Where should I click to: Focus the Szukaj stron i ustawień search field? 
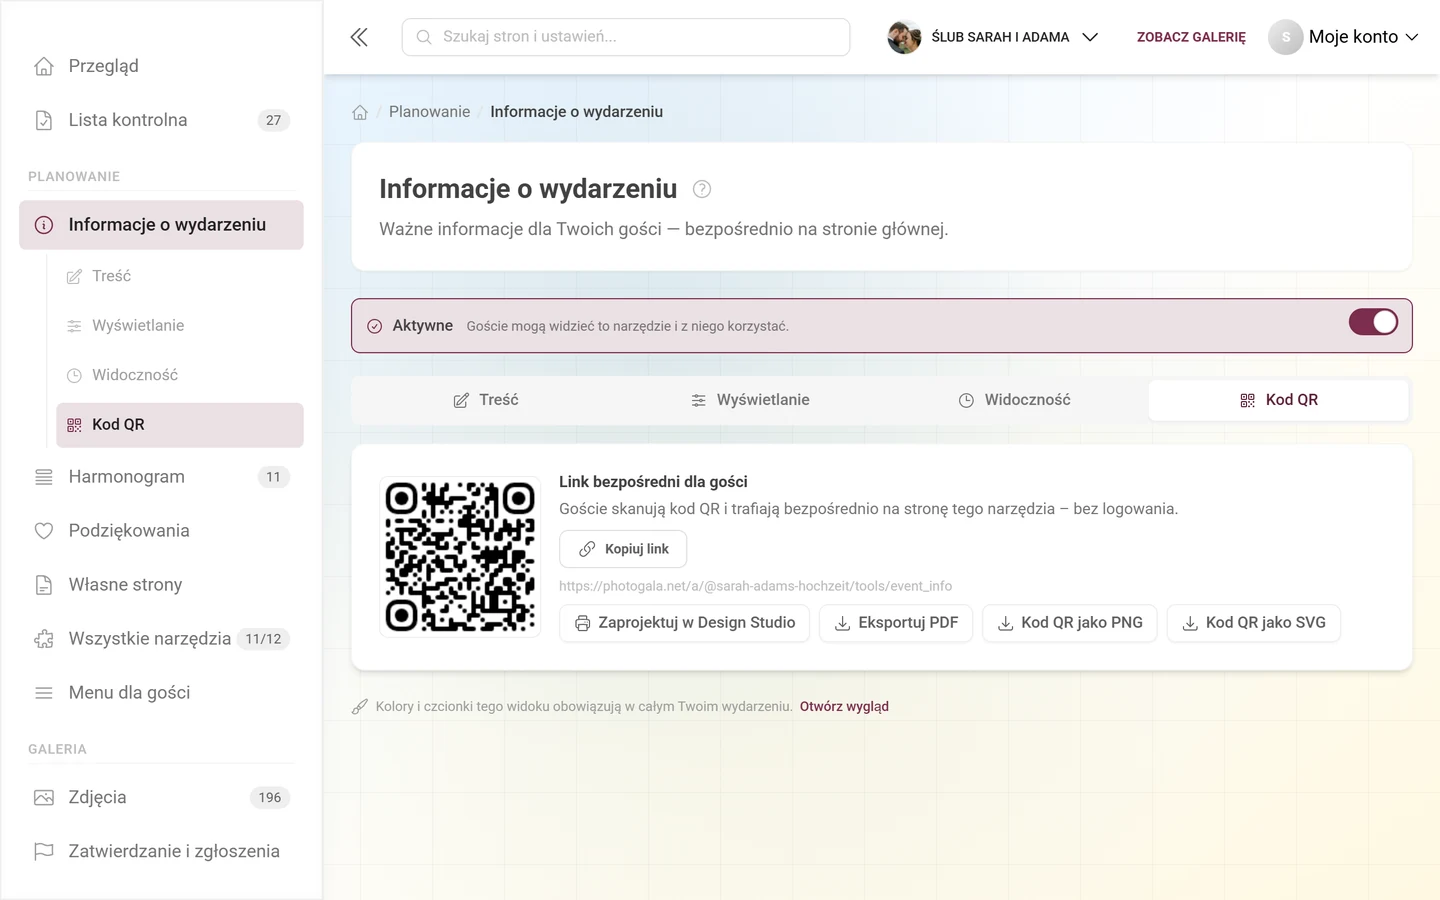626,37
